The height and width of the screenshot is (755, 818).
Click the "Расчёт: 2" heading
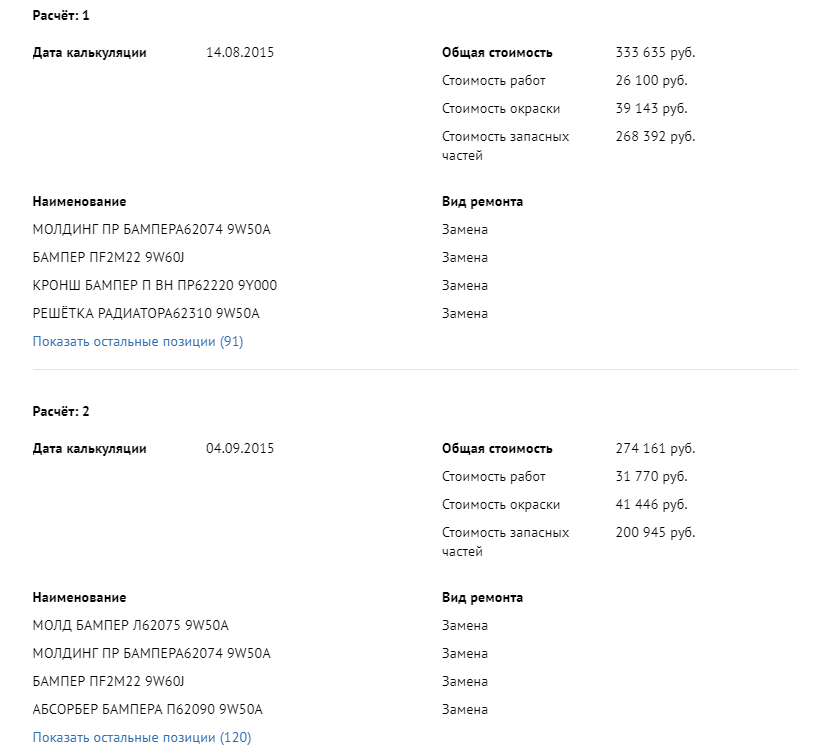point(61,412)
